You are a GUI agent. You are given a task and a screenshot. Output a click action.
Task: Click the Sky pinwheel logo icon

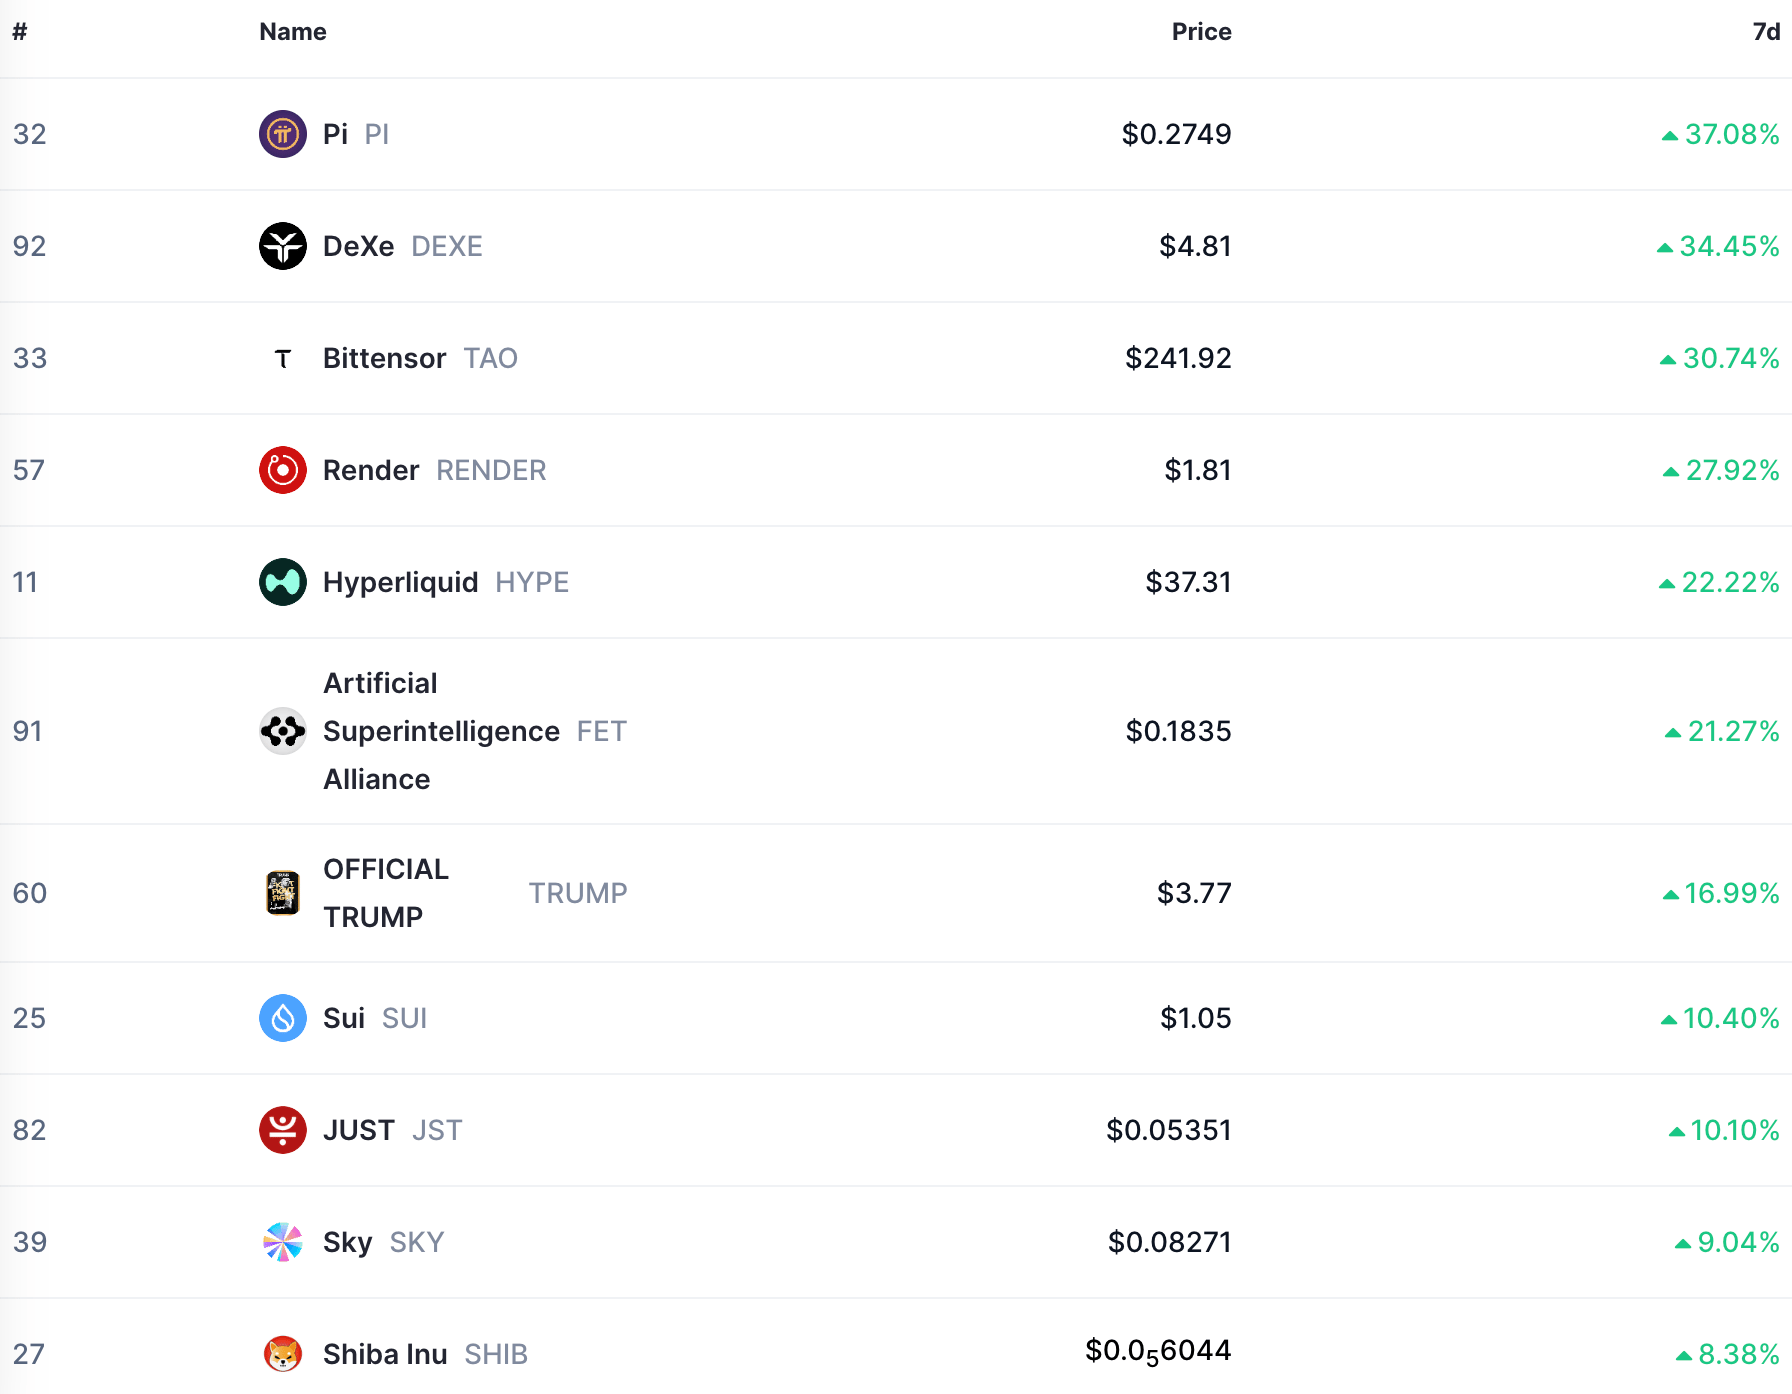point(283,1242)
